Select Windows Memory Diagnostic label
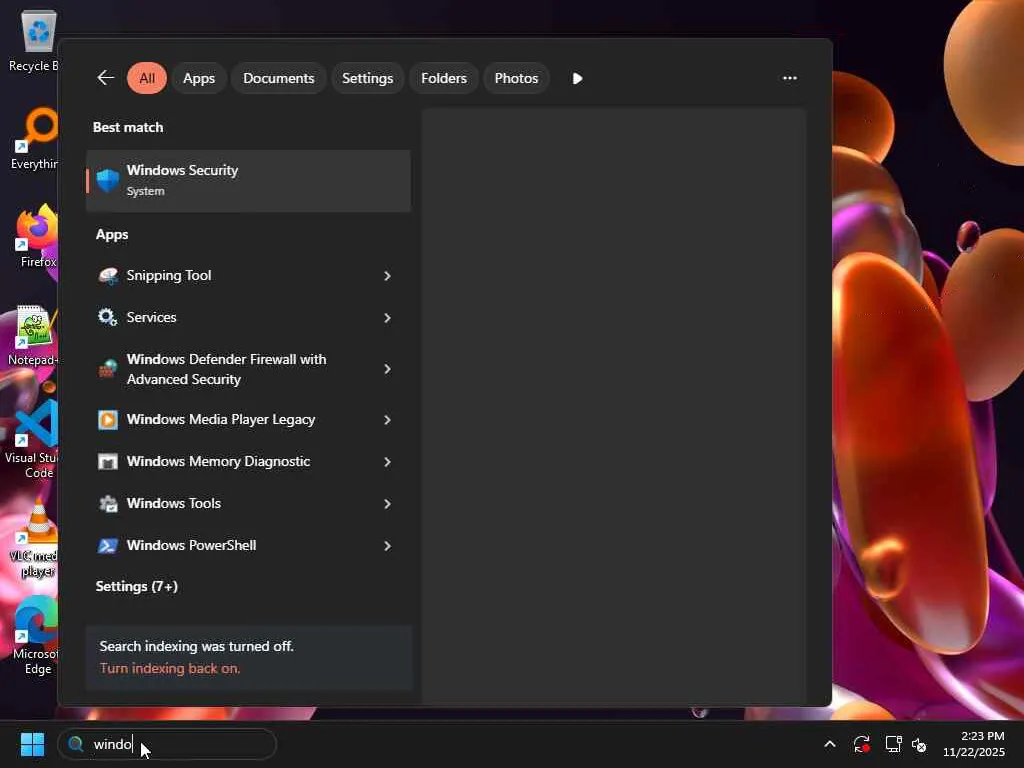This screenshot has height=768, width=1024. tap(218, 461)
